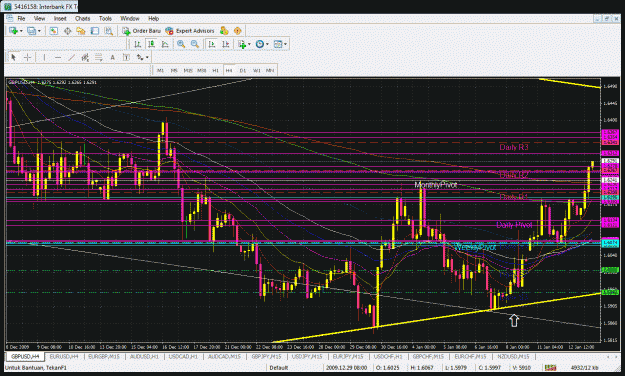Viewport: 625px width, 376px height.
Task: Click the 'Daily R3' chart label
Action: coord(513,147)
